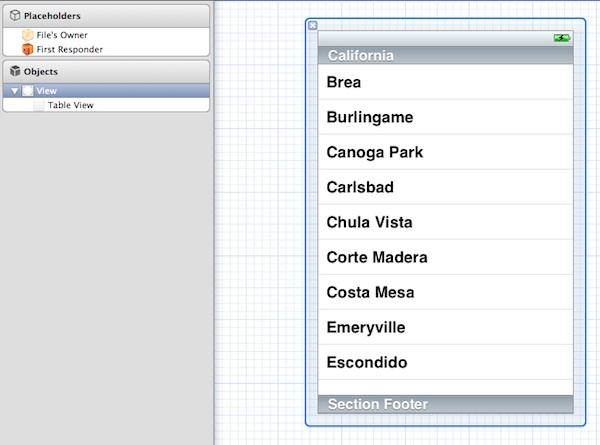Choose the Emeryville table row
600x445 pixels.
(445, 328)
